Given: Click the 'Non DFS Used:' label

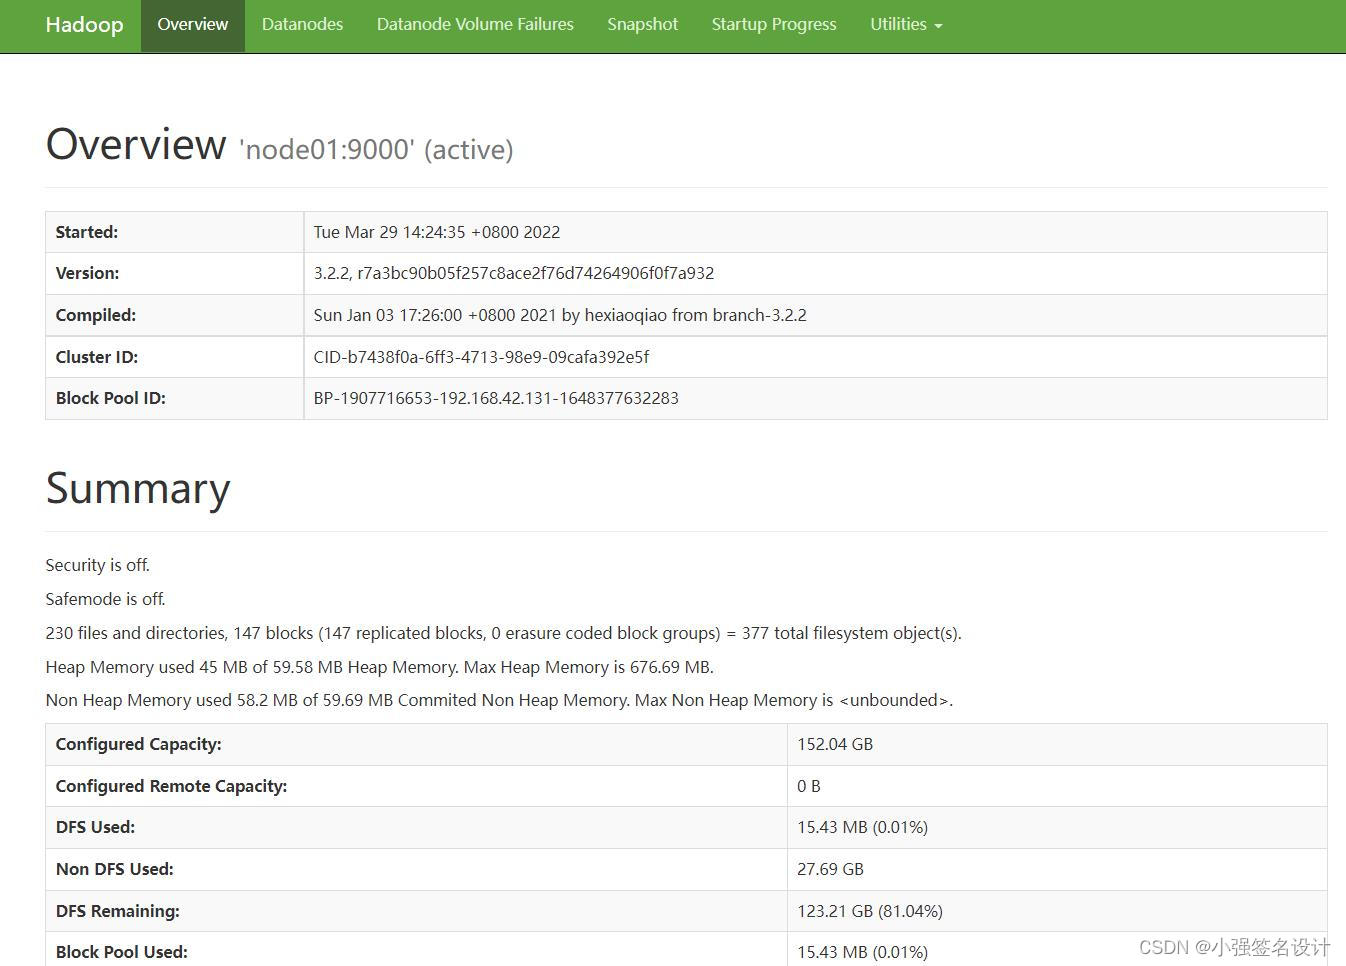Looking at the screenshot, I should coord(115,869).
